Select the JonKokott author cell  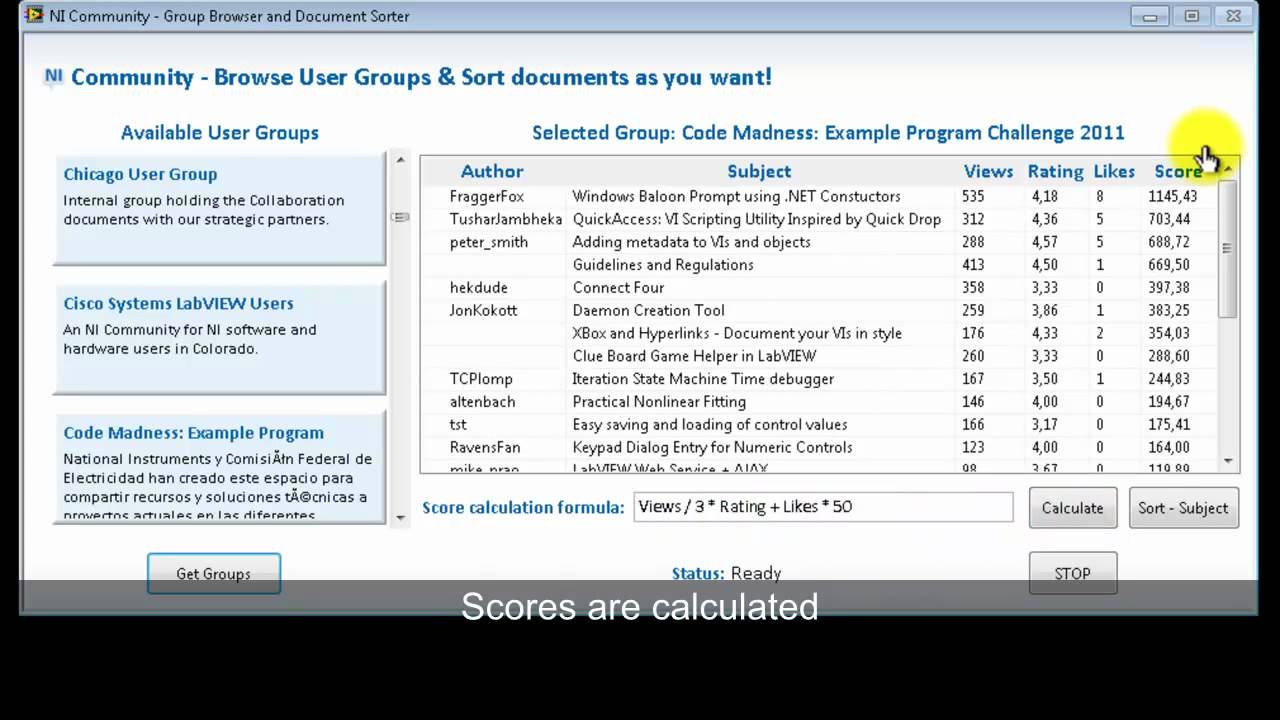(483, 310)
